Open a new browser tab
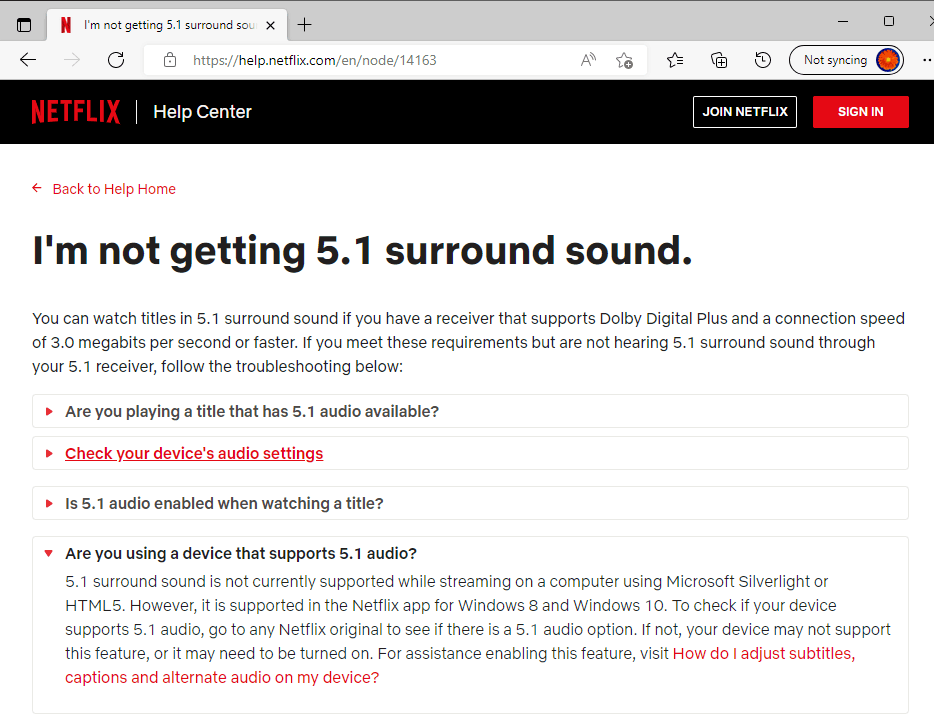This screenshot has width=934, height=718. point(304,25)
